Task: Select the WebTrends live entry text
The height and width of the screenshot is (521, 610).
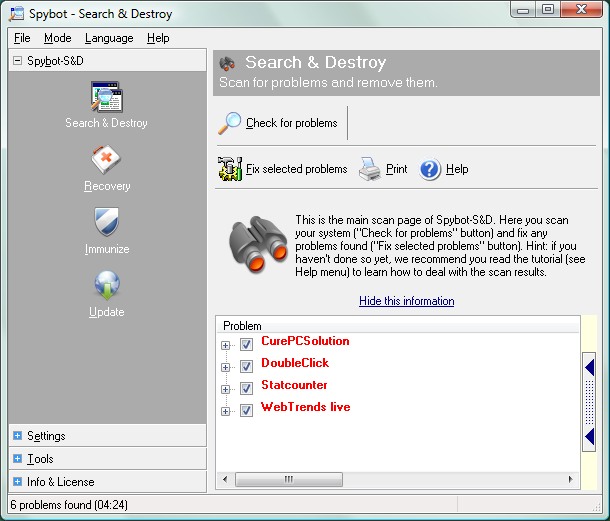Action: pos(306,407)
